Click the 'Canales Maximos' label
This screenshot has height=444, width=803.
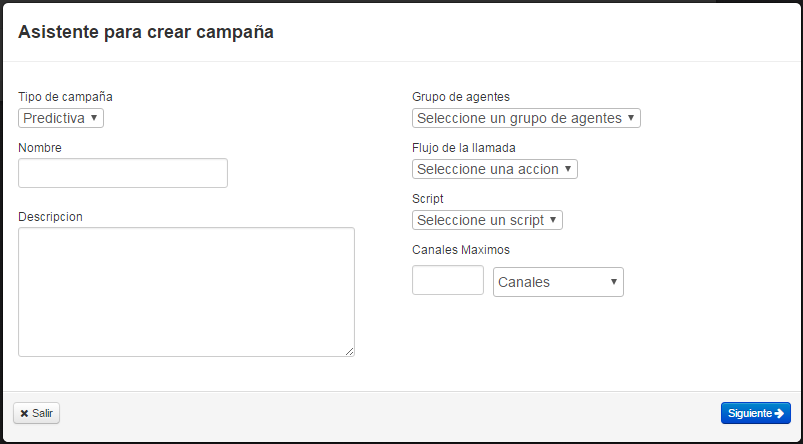(x=461, y=250)
